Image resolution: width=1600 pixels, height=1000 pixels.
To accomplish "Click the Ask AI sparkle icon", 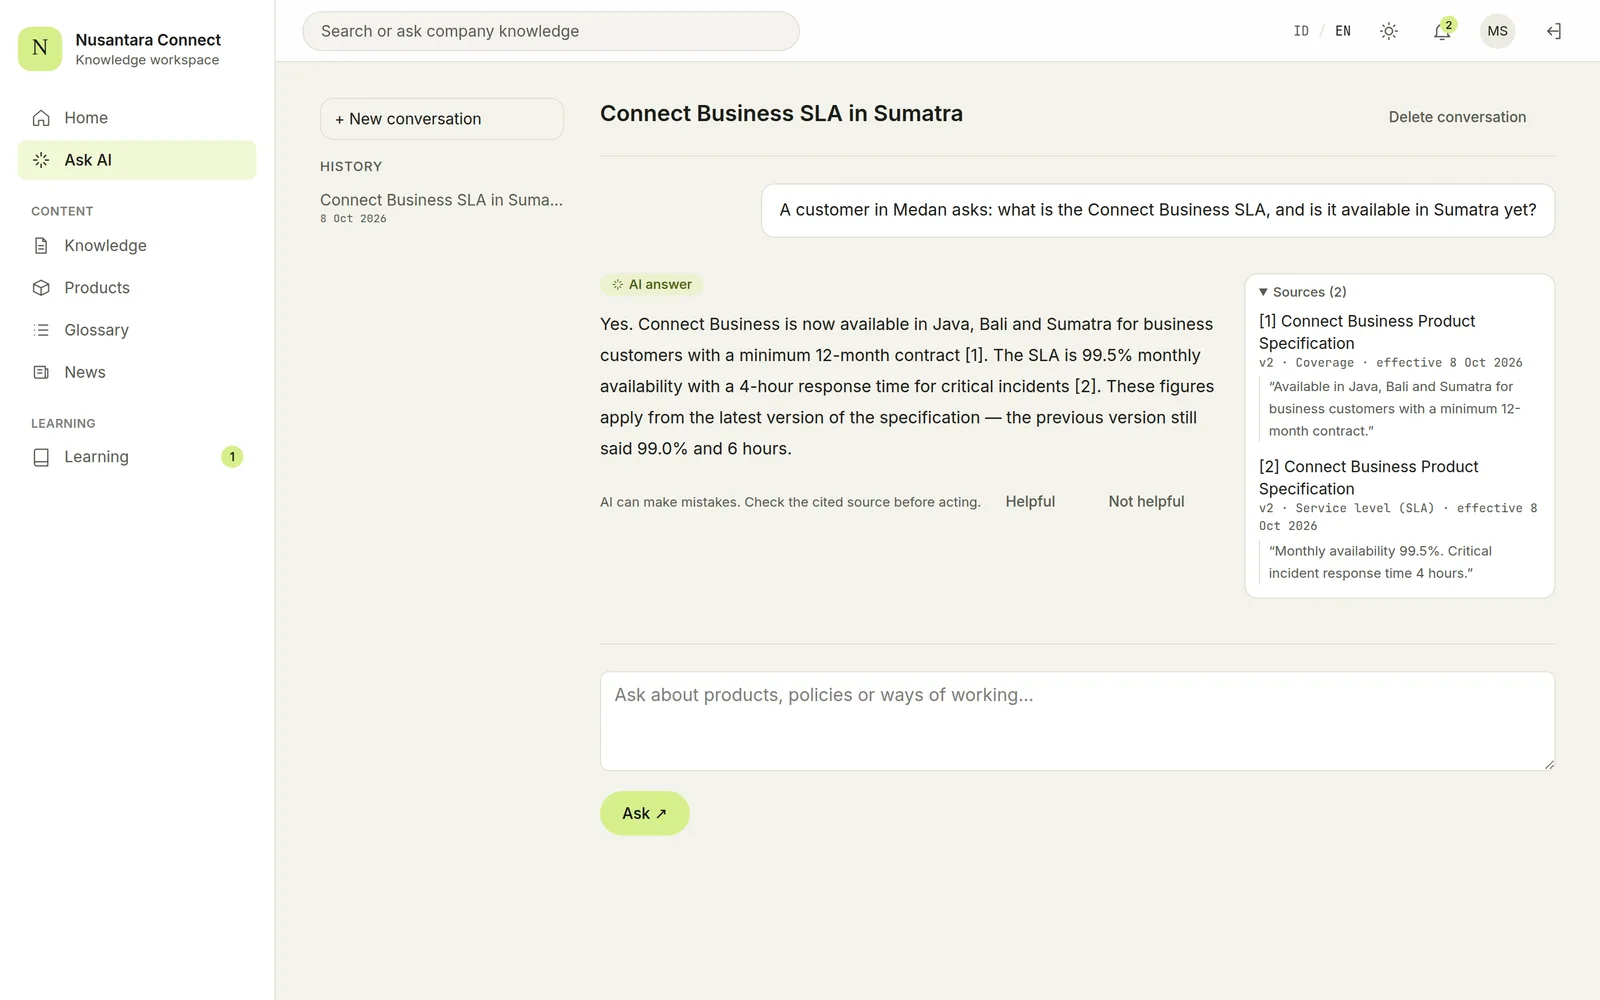I will click(41, 160).
